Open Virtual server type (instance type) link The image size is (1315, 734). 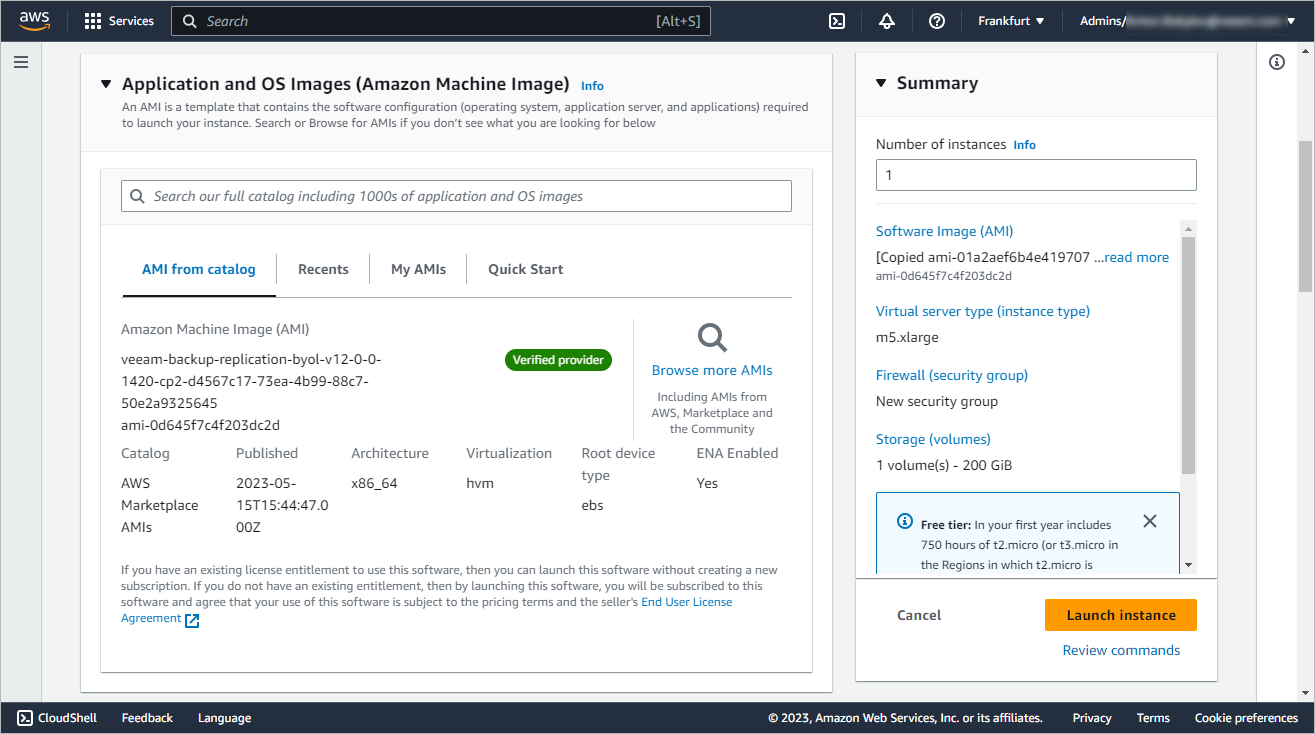pos(983,311)
